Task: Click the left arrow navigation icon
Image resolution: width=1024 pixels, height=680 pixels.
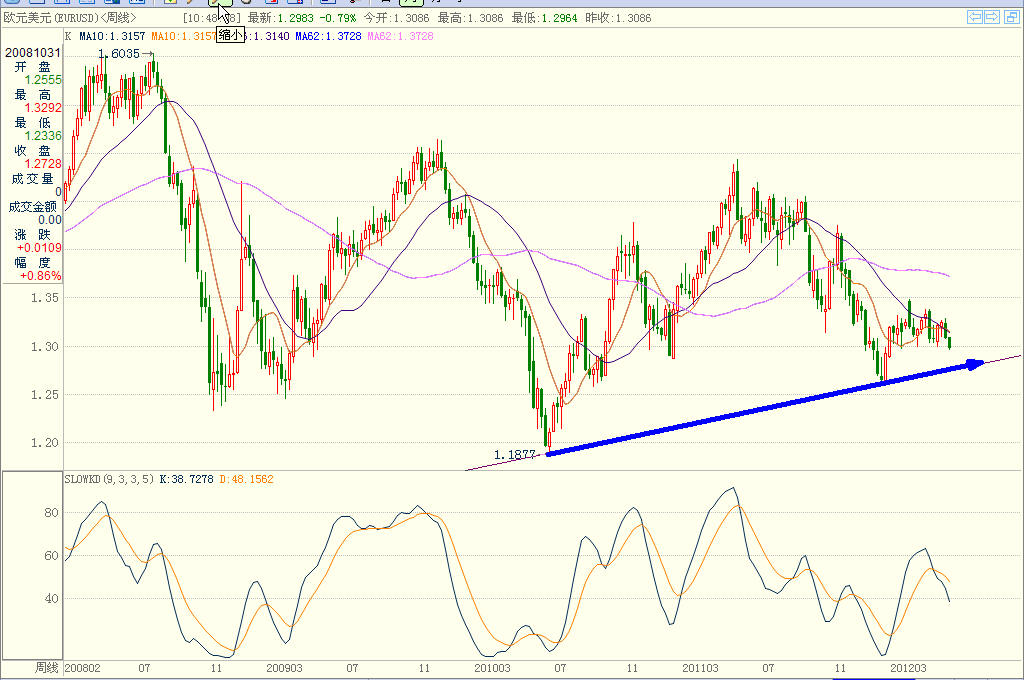Action: (974, 17)
